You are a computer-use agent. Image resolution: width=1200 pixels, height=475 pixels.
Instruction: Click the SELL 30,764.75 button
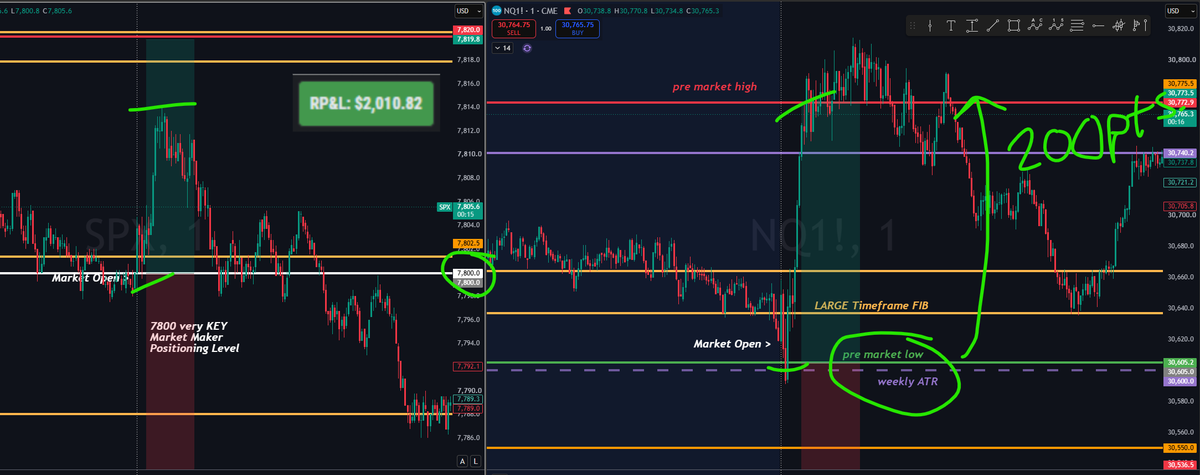click(513, 29)
